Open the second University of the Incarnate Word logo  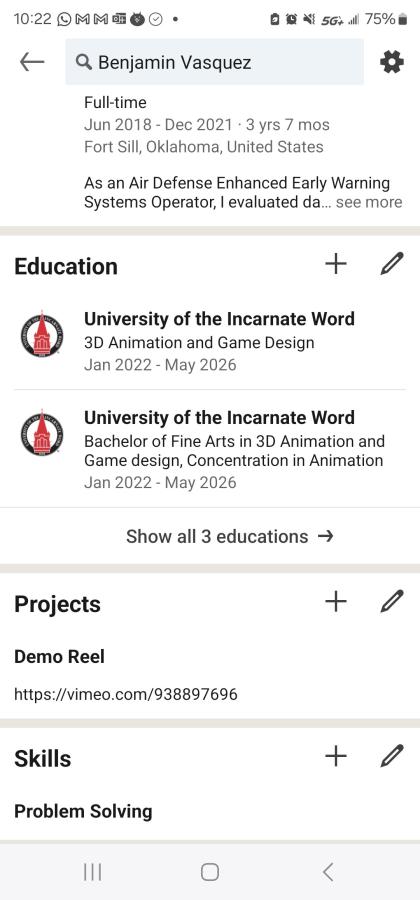click(42, 433)
